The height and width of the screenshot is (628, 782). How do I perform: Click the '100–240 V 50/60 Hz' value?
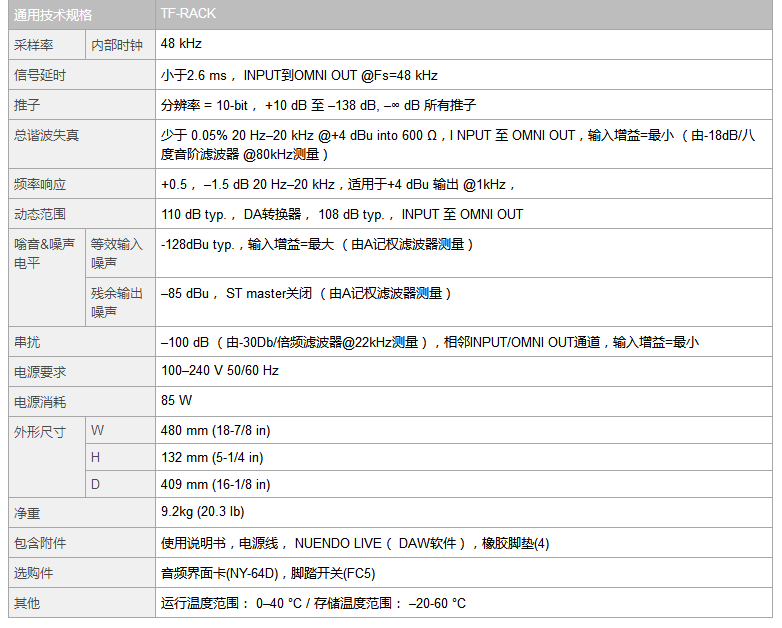(x=219, y=371)
